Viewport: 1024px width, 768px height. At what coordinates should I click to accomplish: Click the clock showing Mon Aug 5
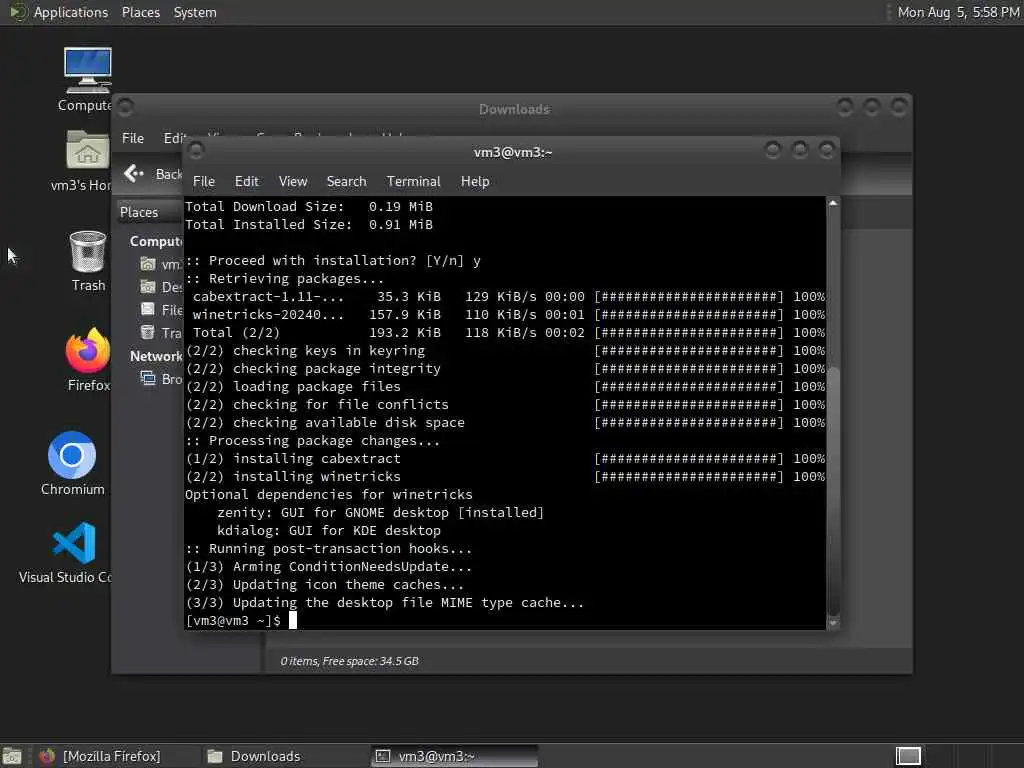tap(958, 12)
